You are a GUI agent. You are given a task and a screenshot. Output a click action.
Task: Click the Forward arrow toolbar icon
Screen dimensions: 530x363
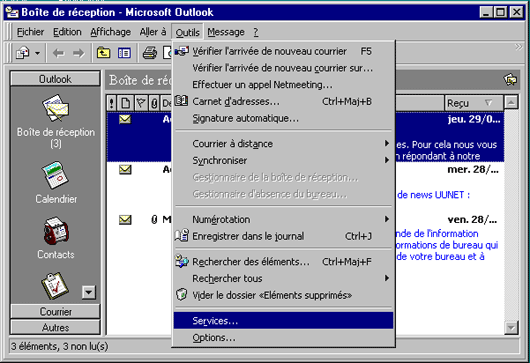click(x=78, y=53)
